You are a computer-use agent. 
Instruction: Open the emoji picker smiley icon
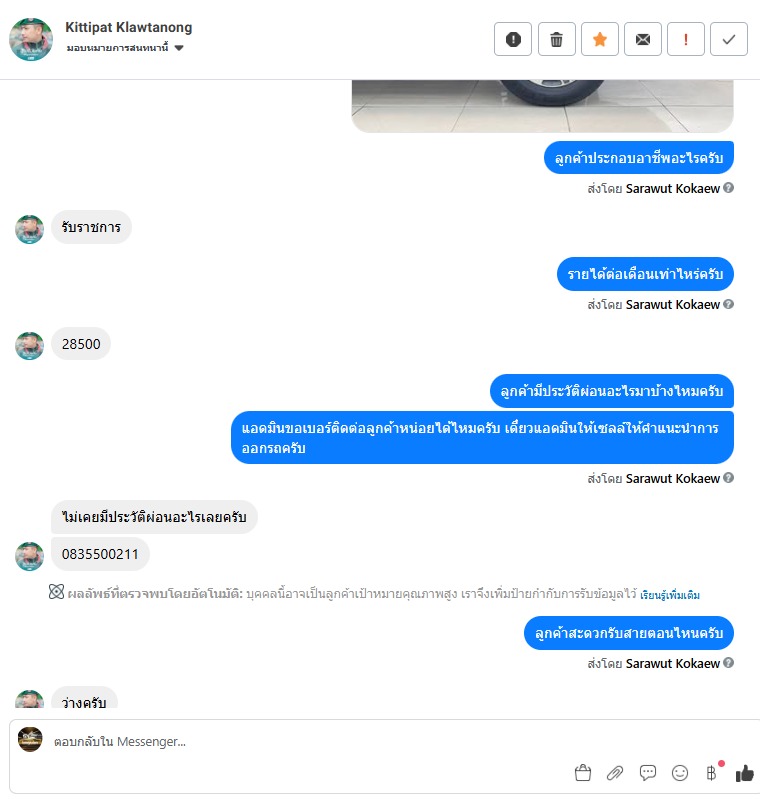tap(680, 773)
